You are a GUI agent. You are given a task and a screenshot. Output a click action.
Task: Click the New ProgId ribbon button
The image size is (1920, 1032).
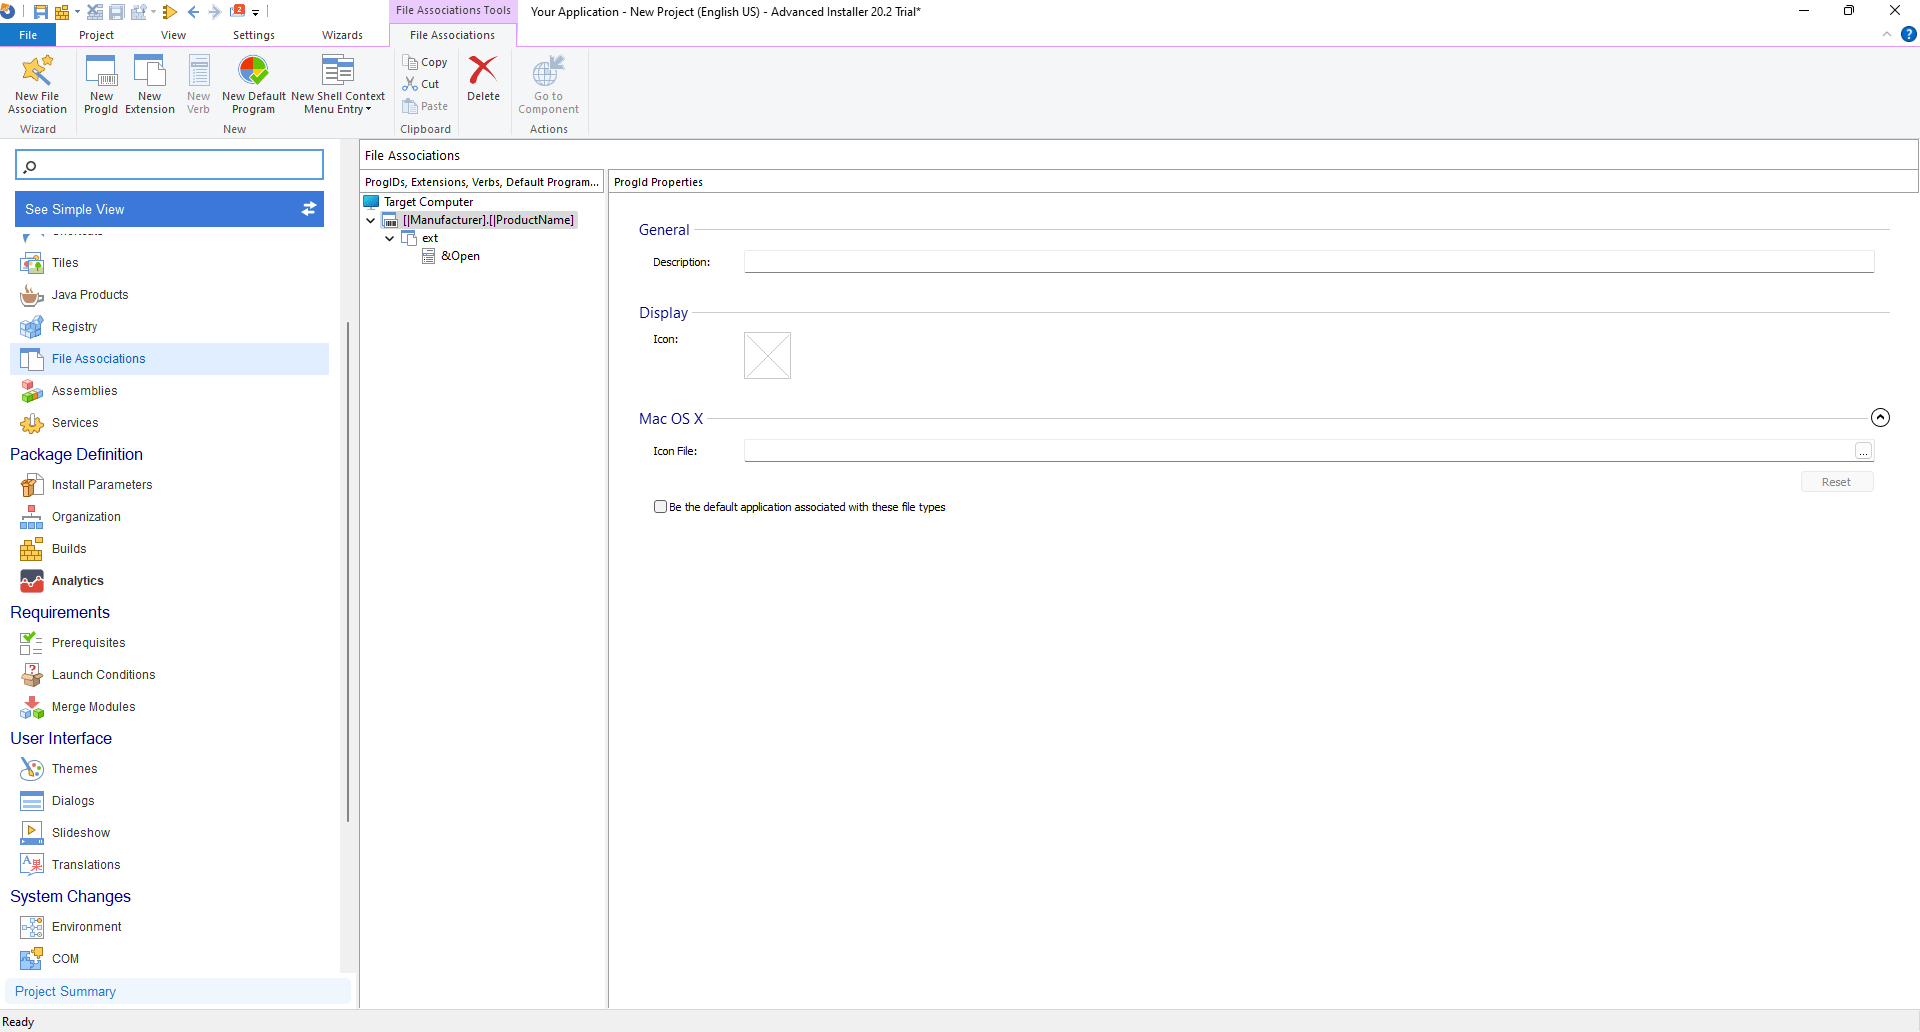pyautogui.click(x=101, y=85)
